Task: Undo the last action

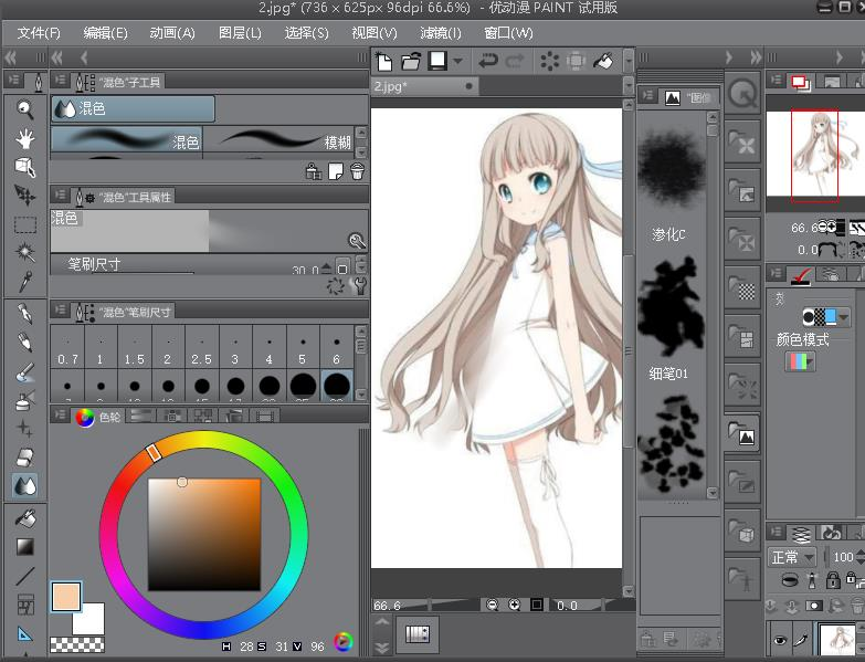Action: point(489,60)
